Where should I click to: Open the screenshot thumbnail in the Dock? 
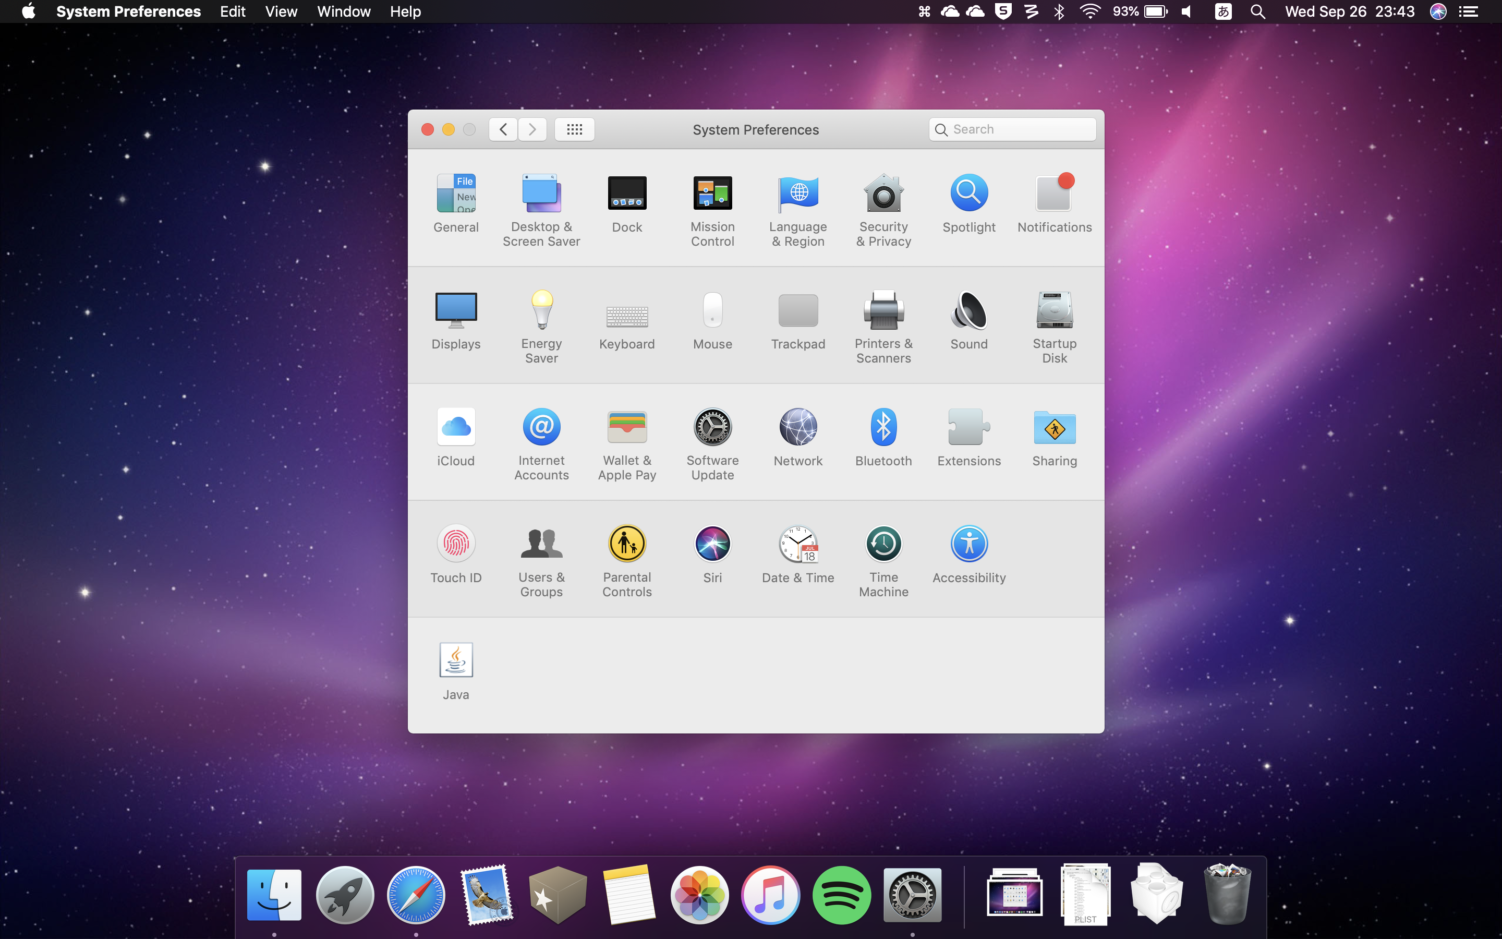(x=1015, y=894)
